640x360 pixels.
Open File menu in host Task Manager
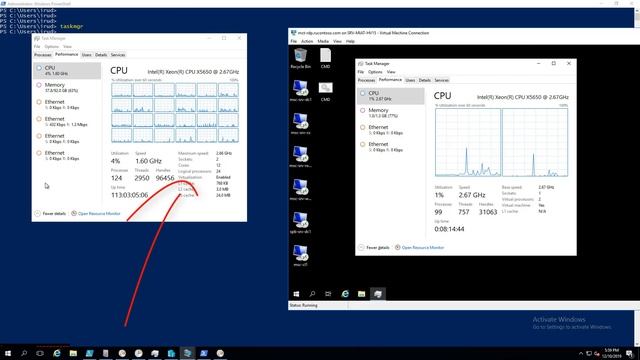tap(37, 47)
